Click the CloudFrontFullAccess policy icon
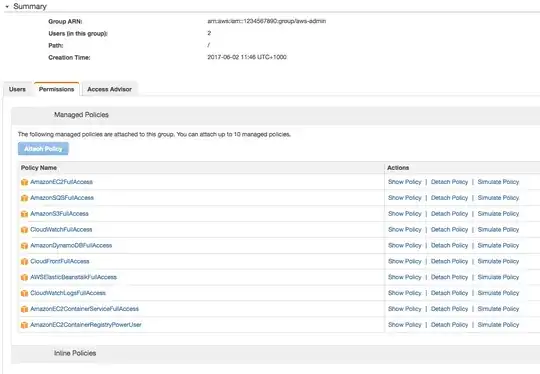This screenshot has height=374, width=540. tap(24, 261)
